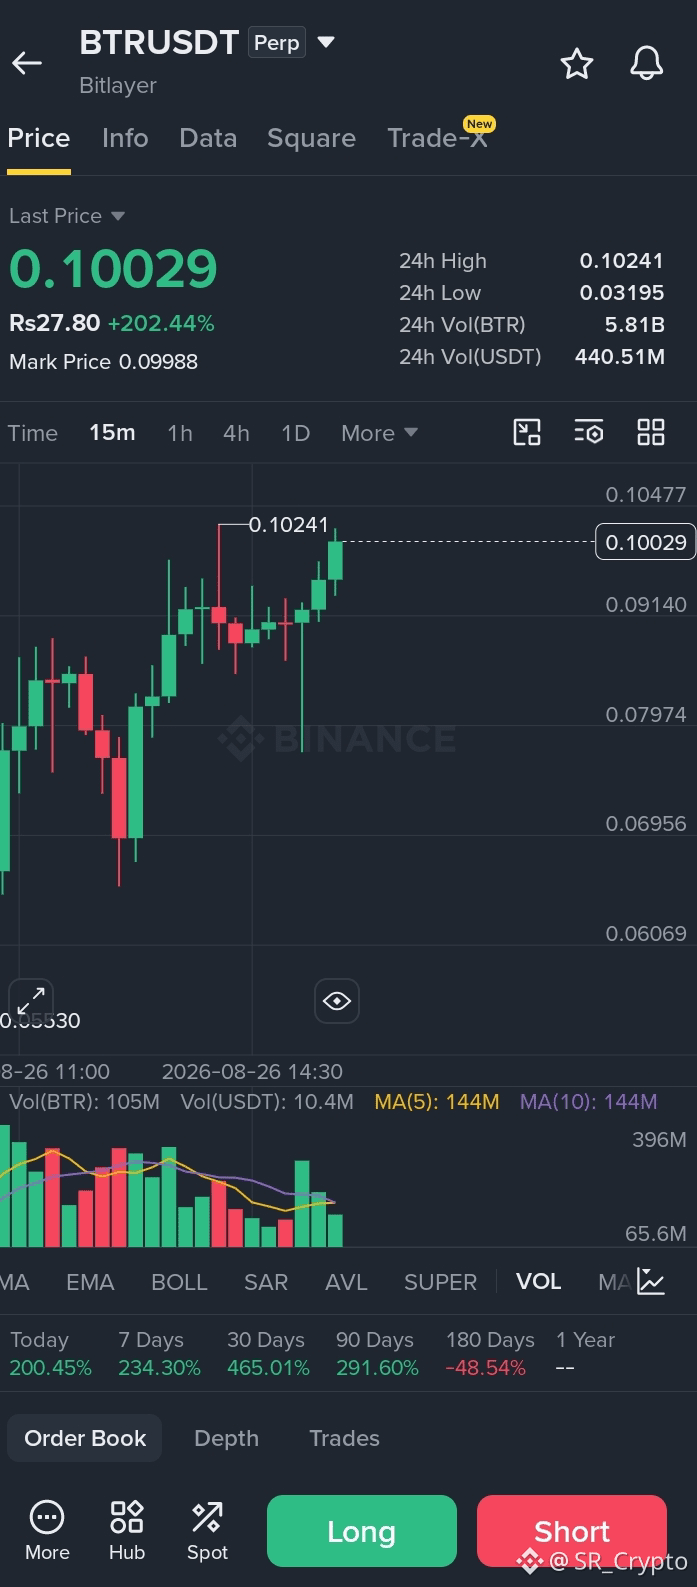Image resolution: width=697 pixels, height=1587 pixels.
Task: Add BTRUSDT to favorites with star
Action: tap(577, 64)
